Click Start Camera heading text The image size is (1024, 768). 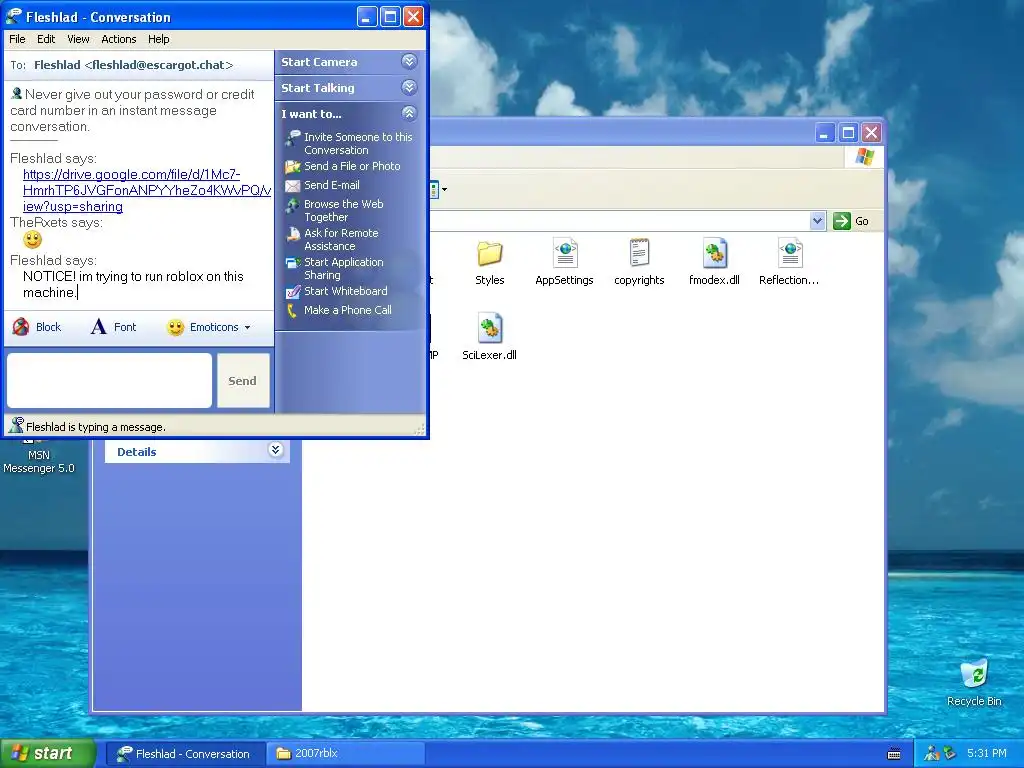319,62
